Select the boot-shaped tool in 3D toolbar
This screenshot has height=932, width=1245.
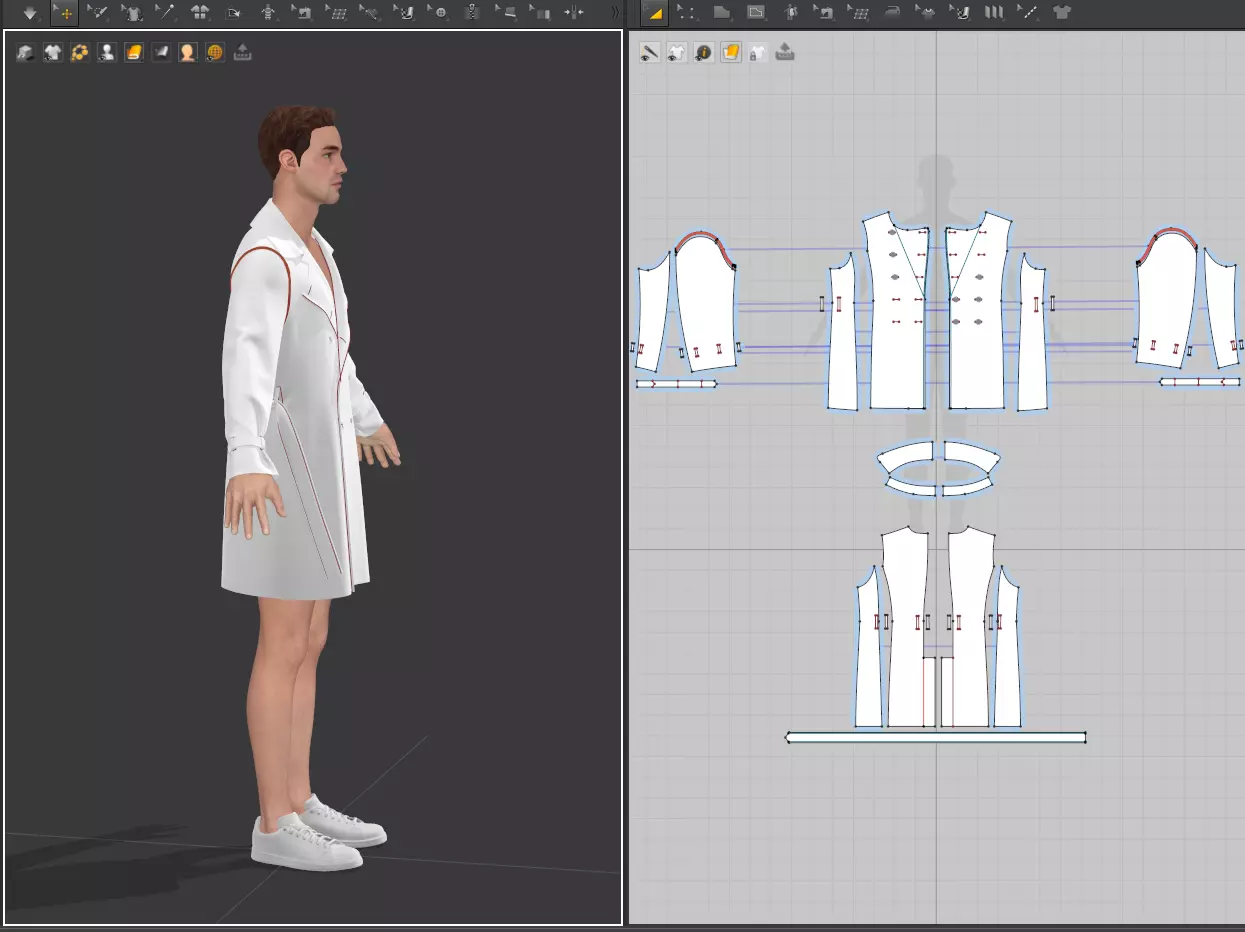405,13
